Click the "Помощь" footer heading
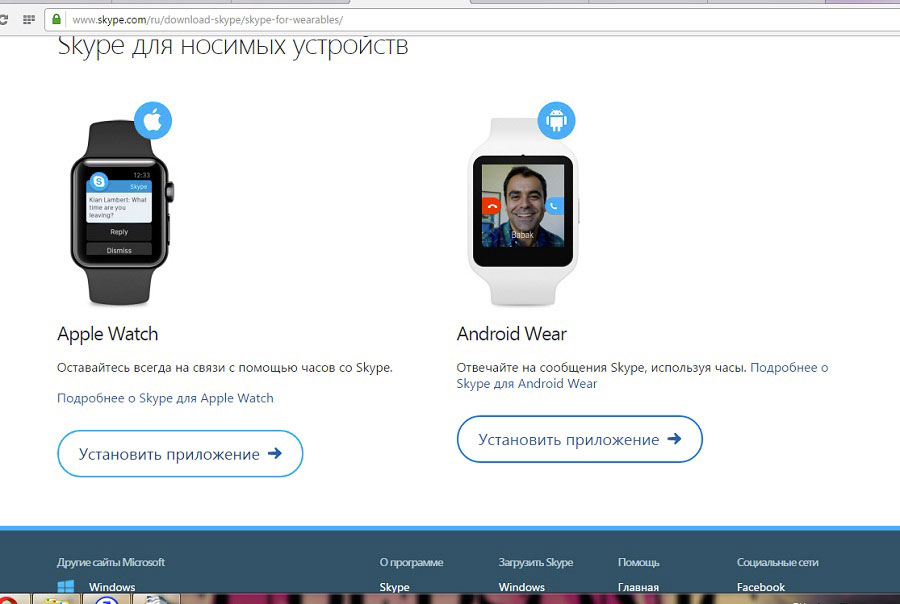 click(x=638, y=562)
